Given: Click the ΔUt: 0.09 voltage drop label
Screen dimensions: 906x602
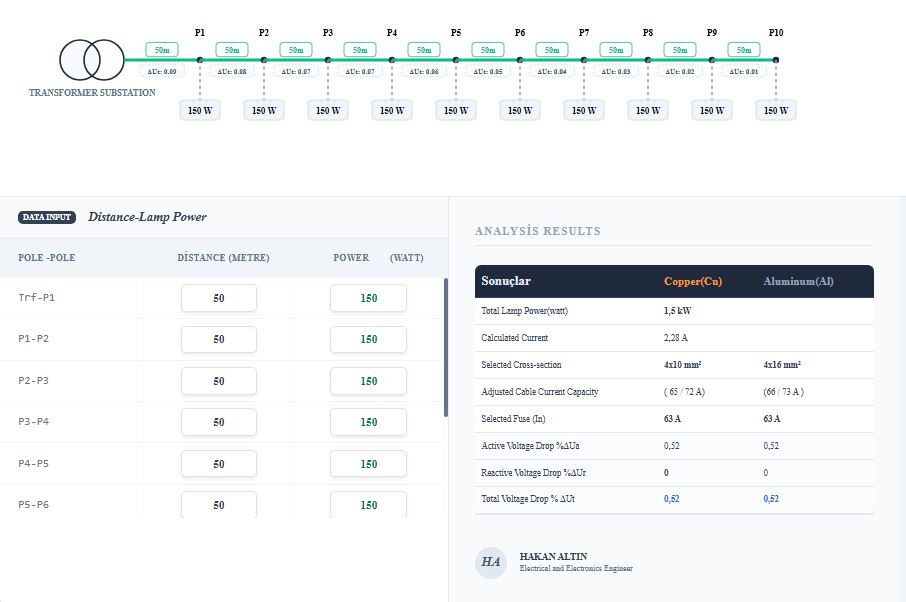Looking at the screenshot, I should tap(161, 72).
